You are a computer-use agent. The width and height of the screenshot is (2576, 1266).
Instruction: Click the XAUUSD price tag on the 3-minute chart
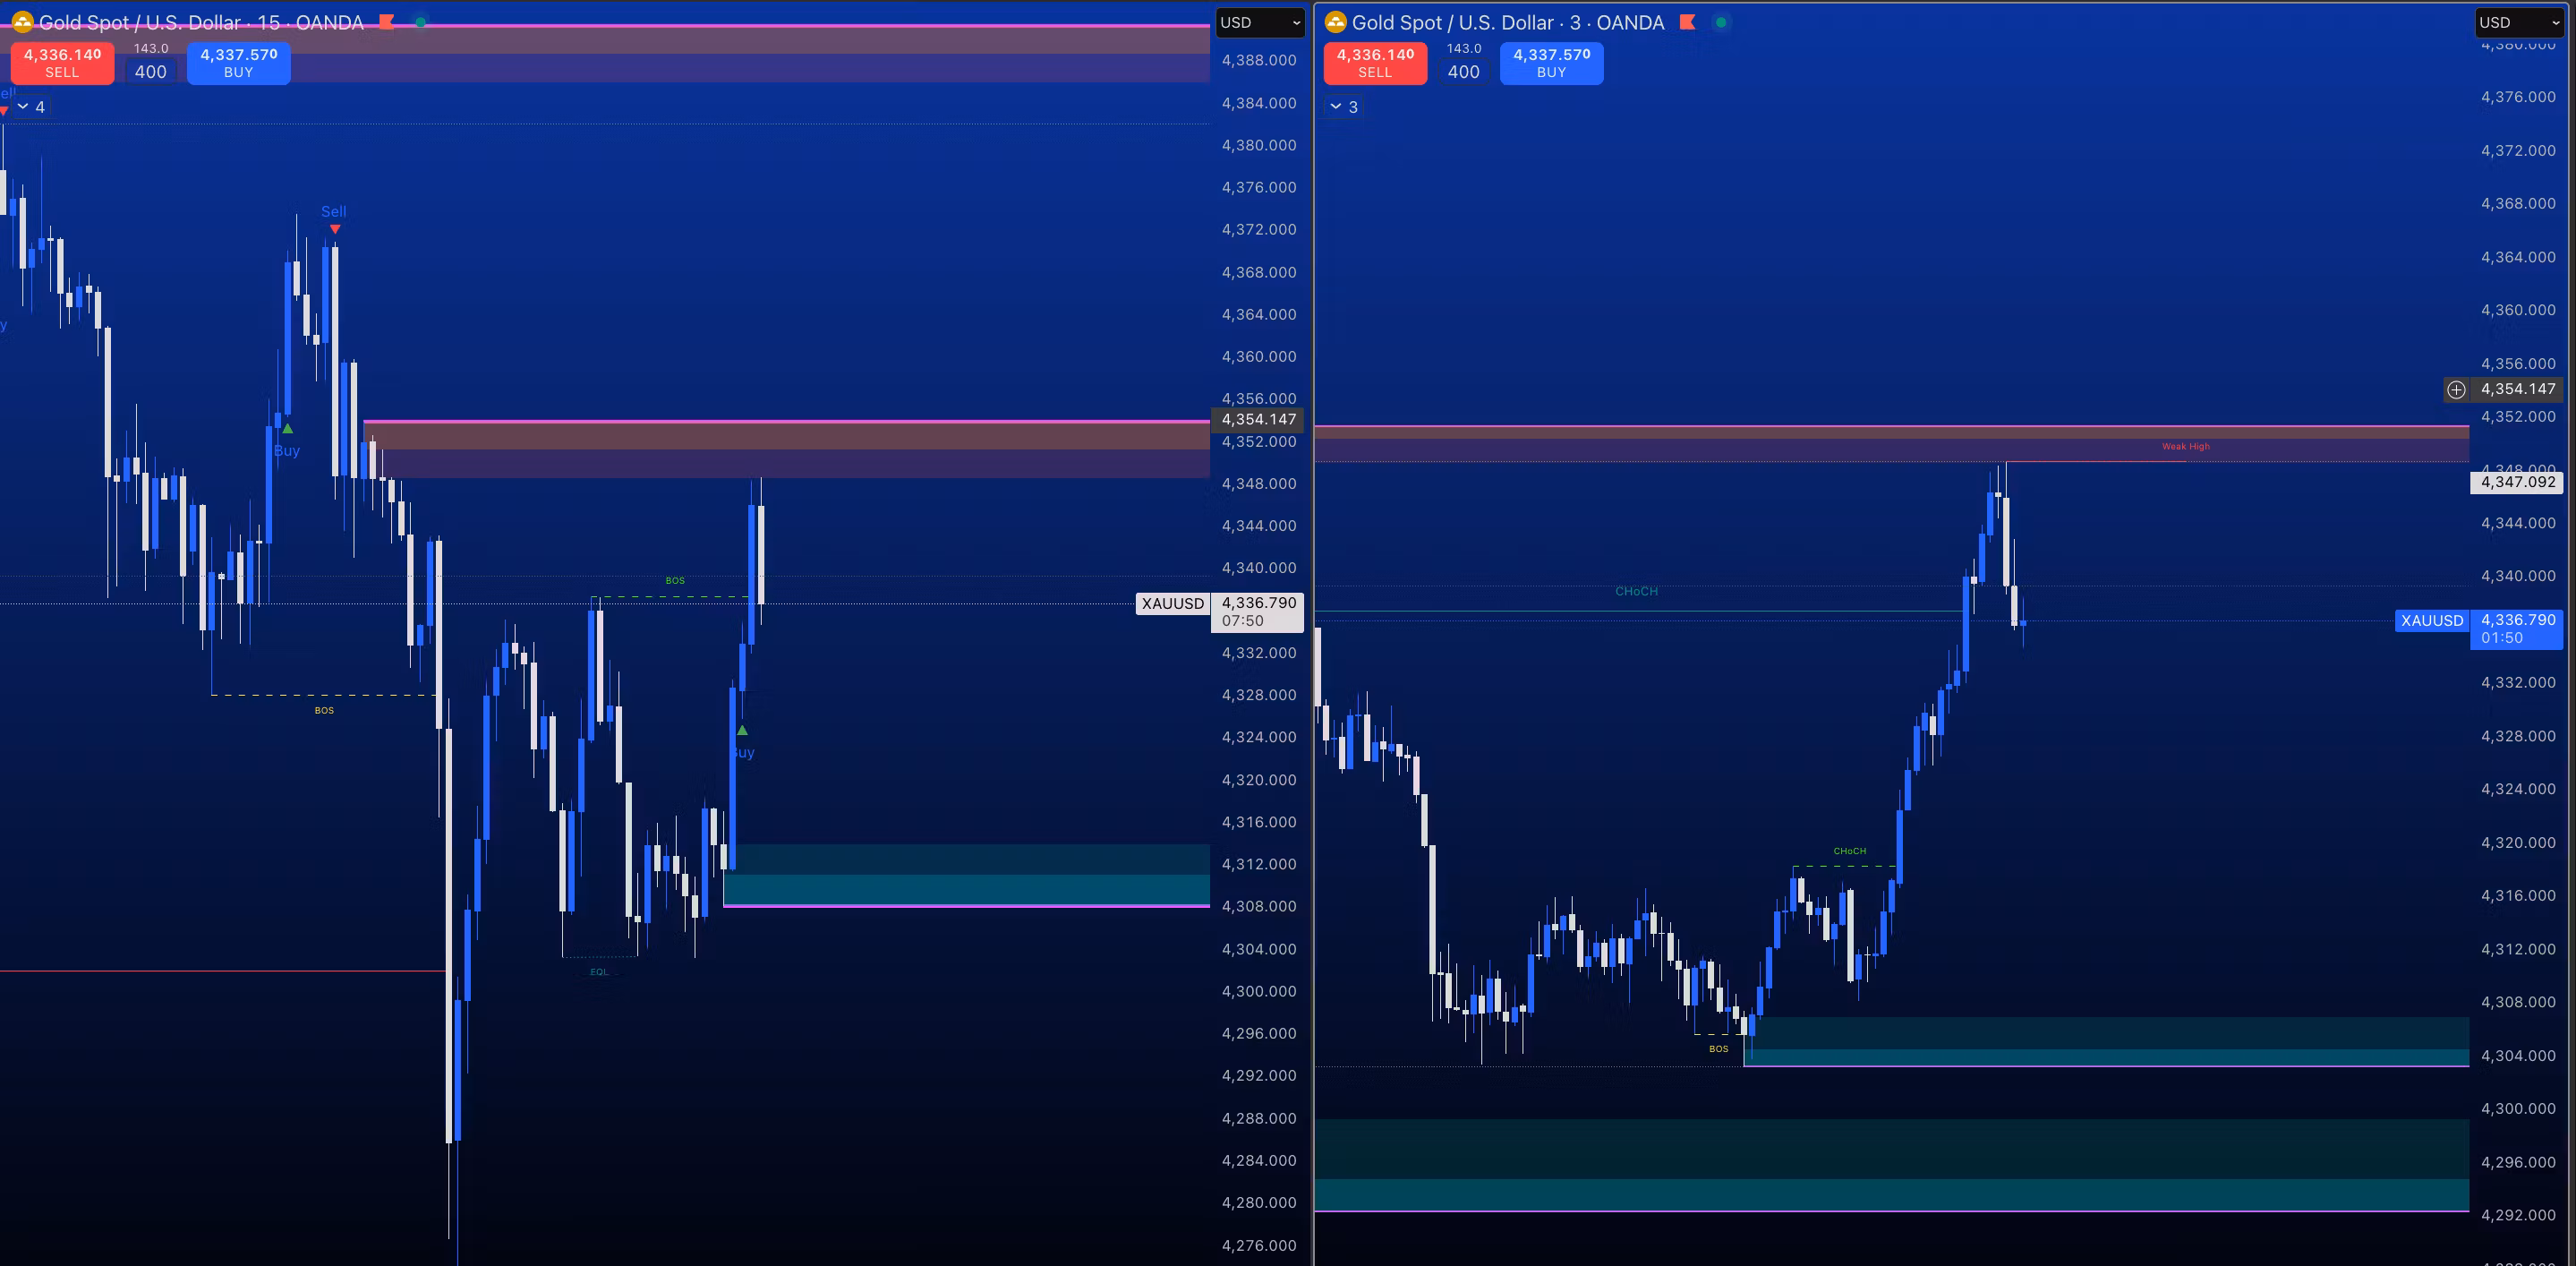point(2432,620)
